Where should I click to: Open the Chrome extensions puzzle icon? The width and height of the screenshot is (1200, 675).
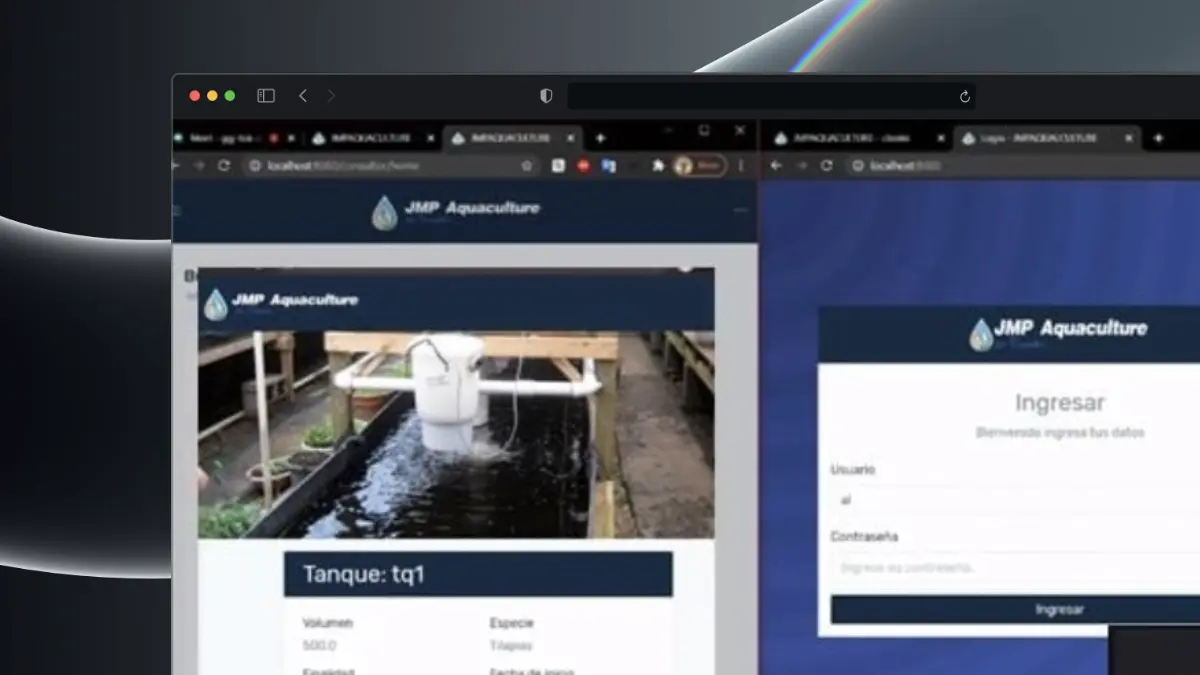[658, 166]
